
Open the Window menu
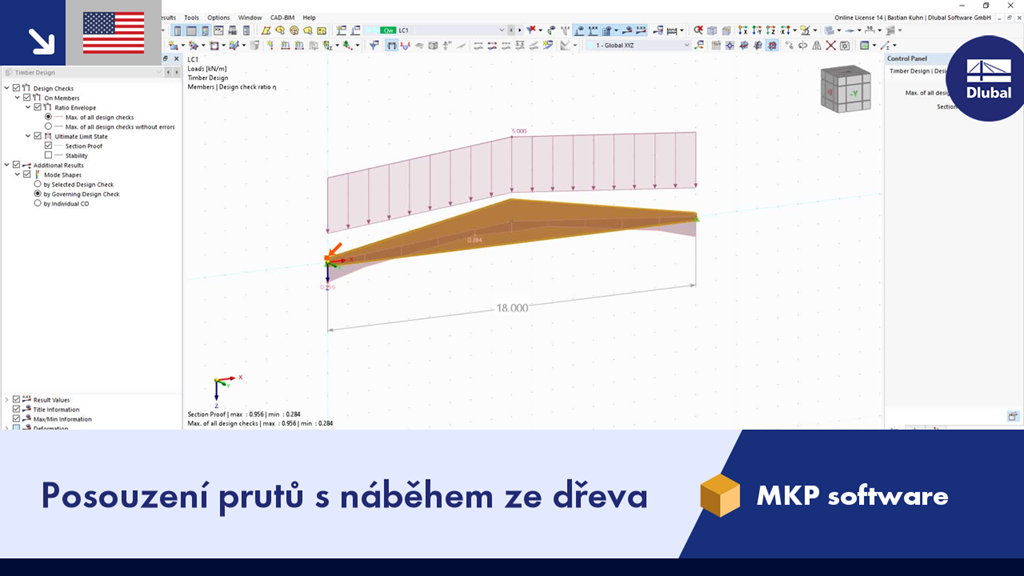[249, 18]
